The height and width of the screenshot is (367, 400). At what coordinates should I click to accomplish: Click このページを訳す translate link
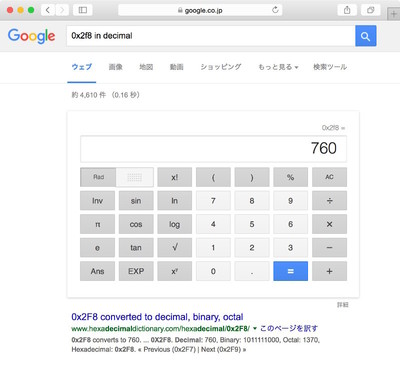pos(289,328)
